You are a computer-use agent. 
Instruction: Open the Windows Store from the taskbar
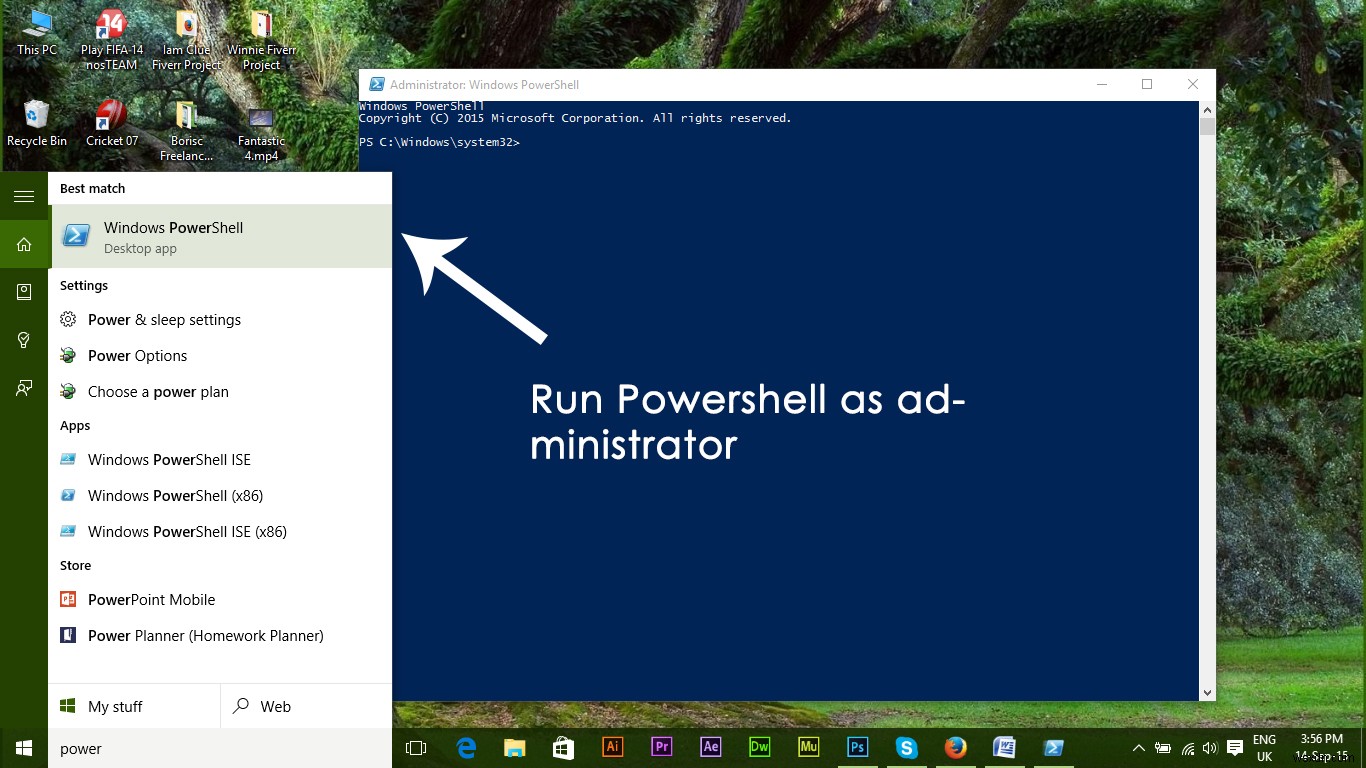point(563,747)
